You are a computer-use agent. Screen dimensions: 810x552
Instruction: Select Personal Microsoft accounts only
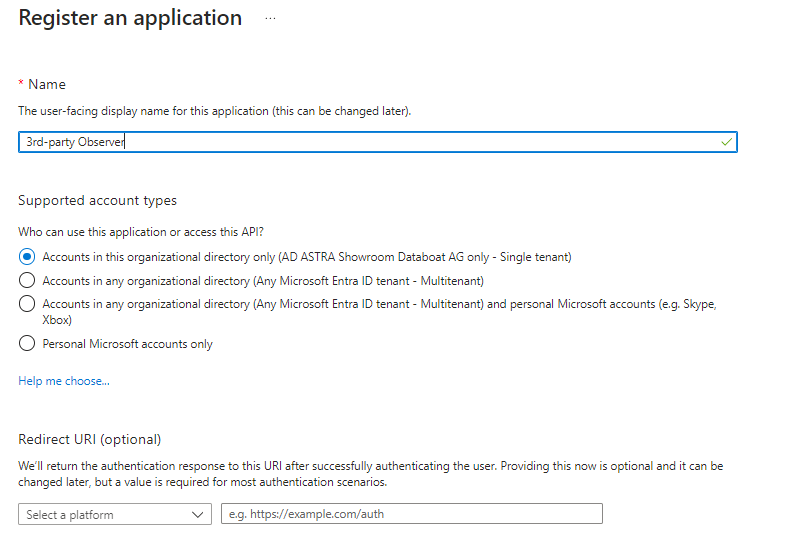(27, 343)
